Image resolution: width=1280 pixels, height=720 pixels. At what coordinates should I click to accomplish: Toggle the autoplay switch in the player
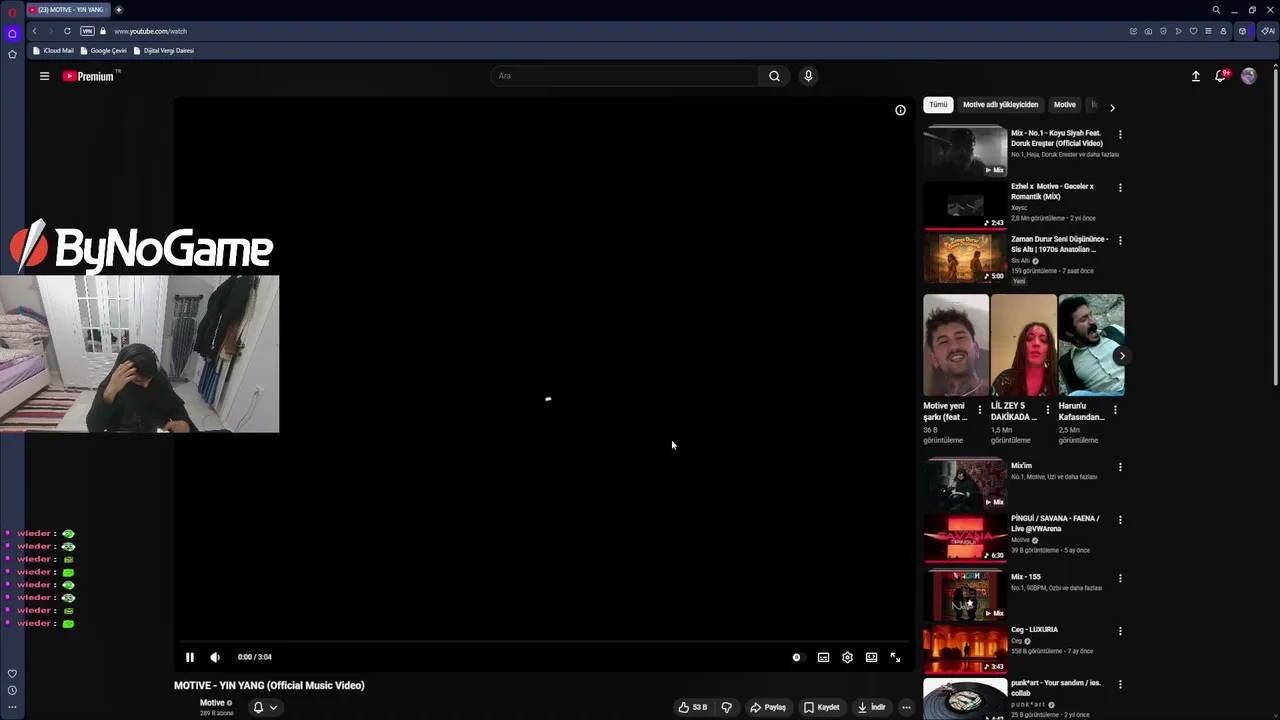[x=796, y=657]
